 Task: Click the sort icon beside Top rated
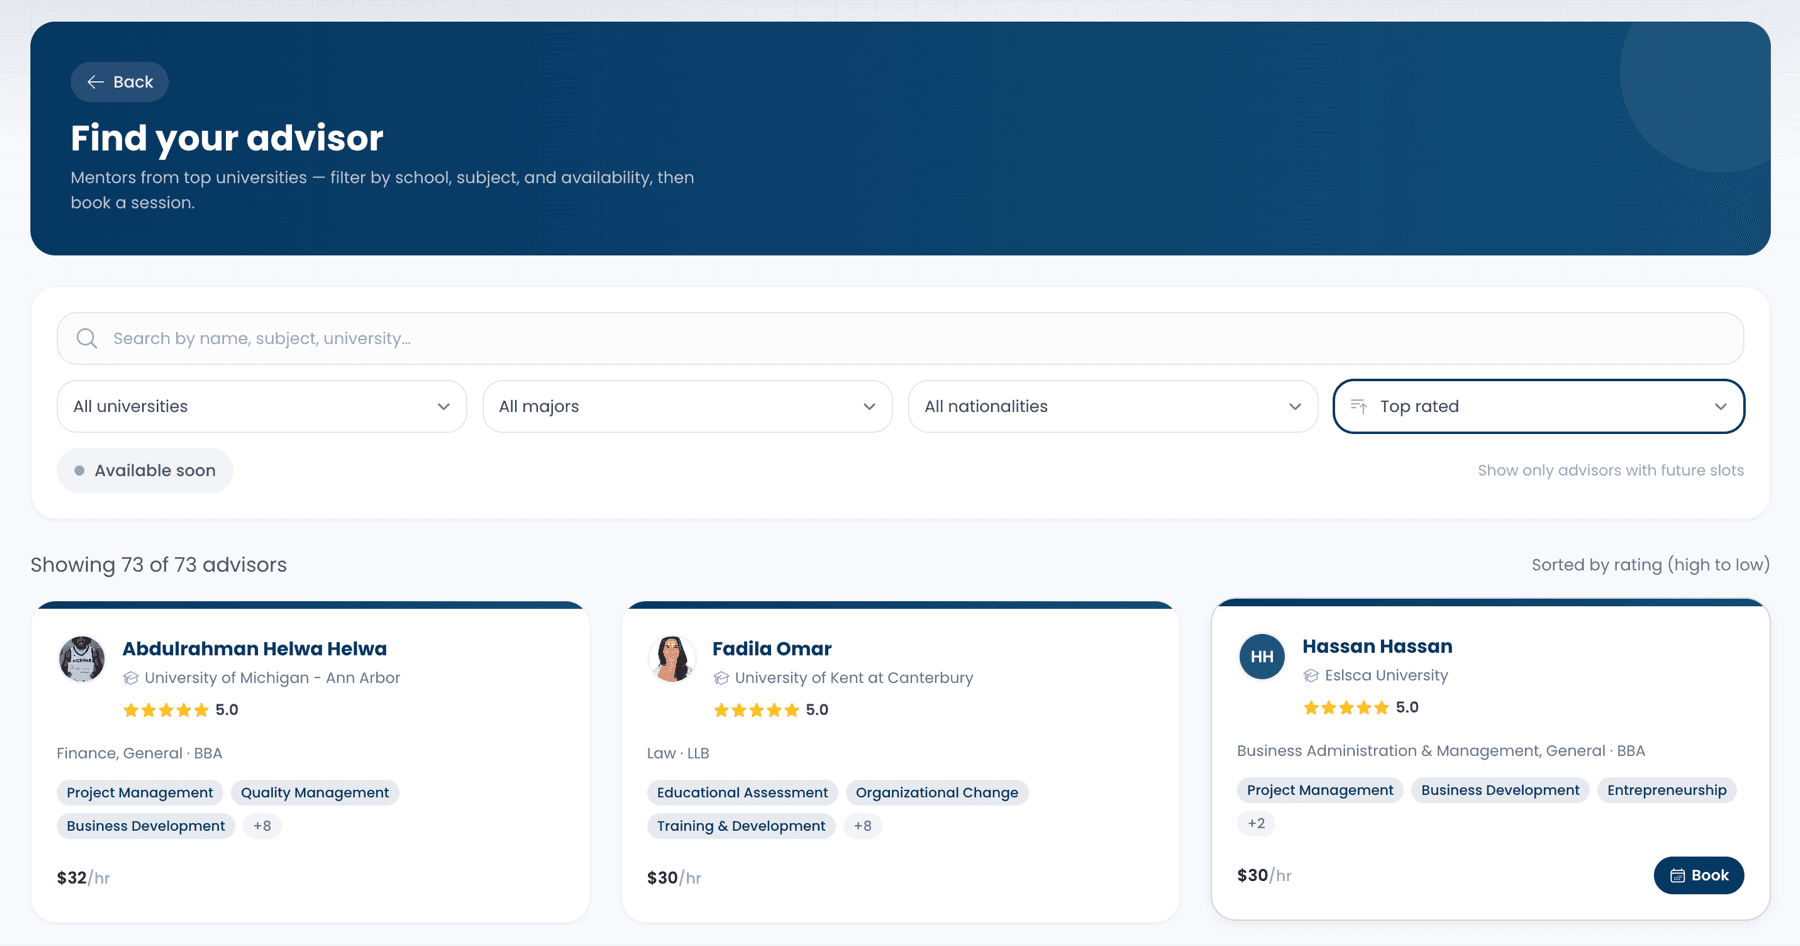[1358, 406]
